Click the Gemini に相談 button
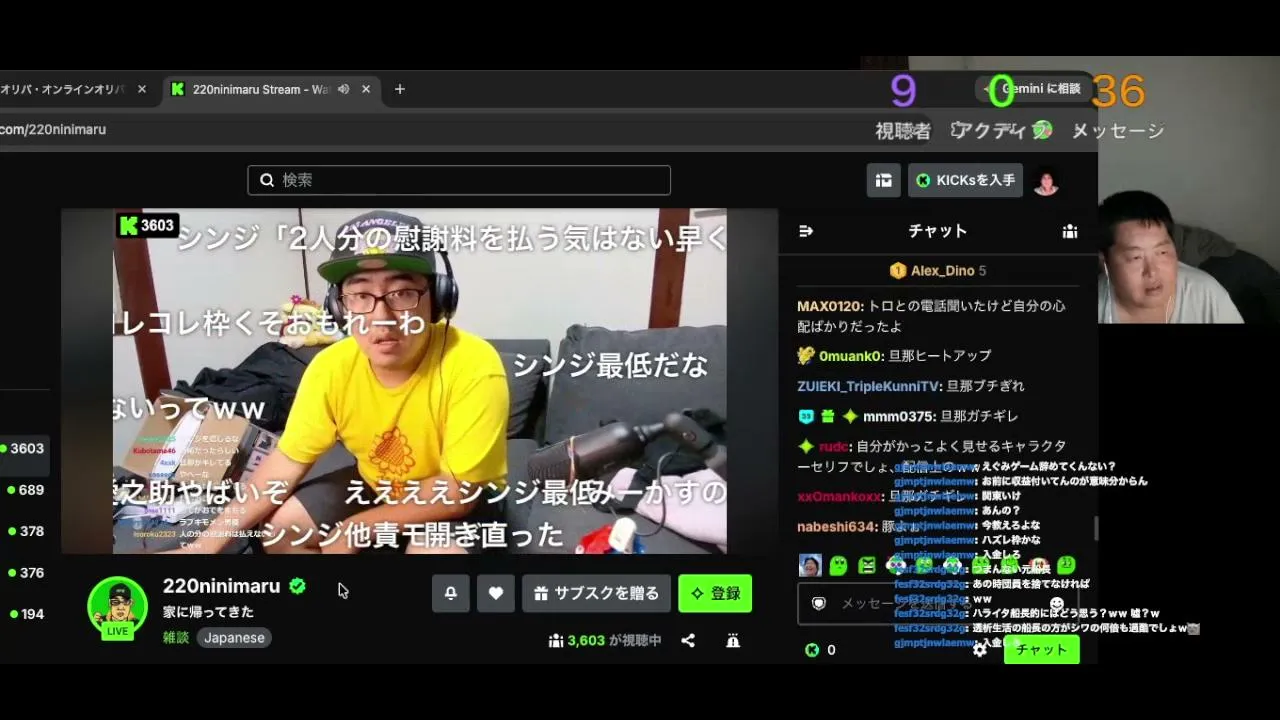1280x720 pixels. (x=1035, y=89)
